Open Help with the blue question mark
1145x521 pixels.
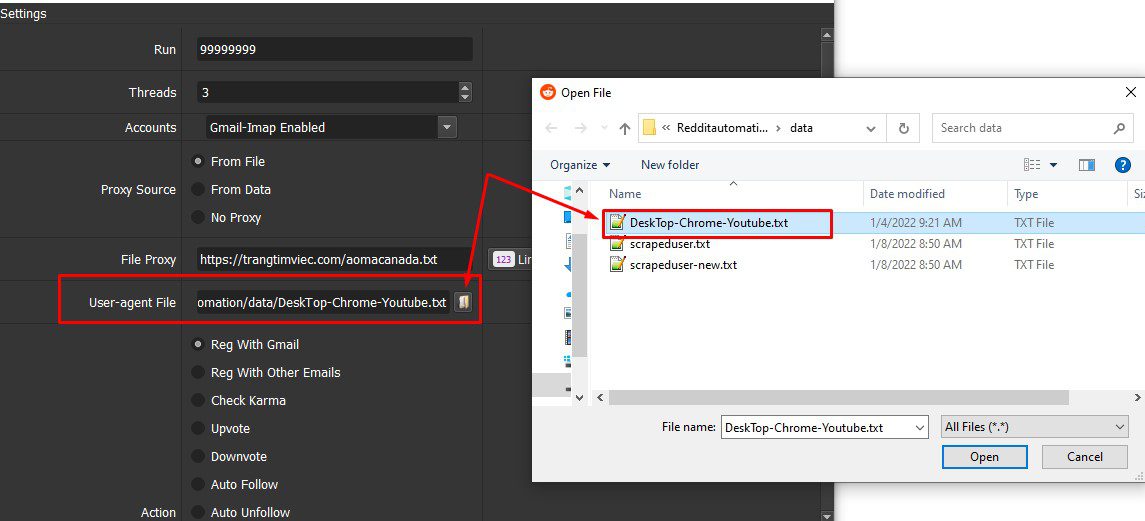click(1123, 165)
